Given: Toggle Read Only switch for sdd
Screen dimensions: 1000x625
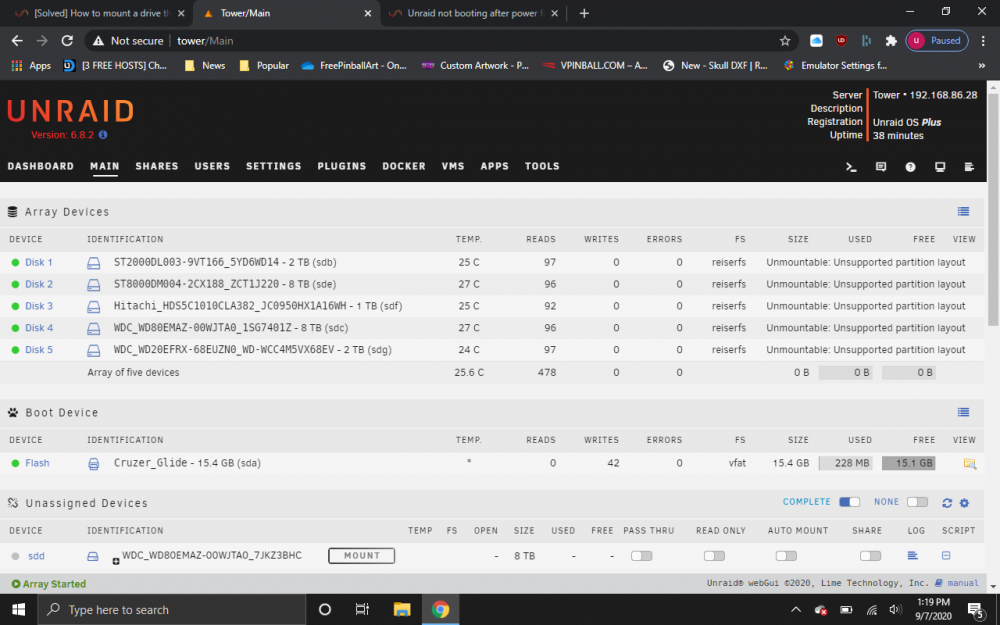Looking at the screenshot, I should pos(714,555).
